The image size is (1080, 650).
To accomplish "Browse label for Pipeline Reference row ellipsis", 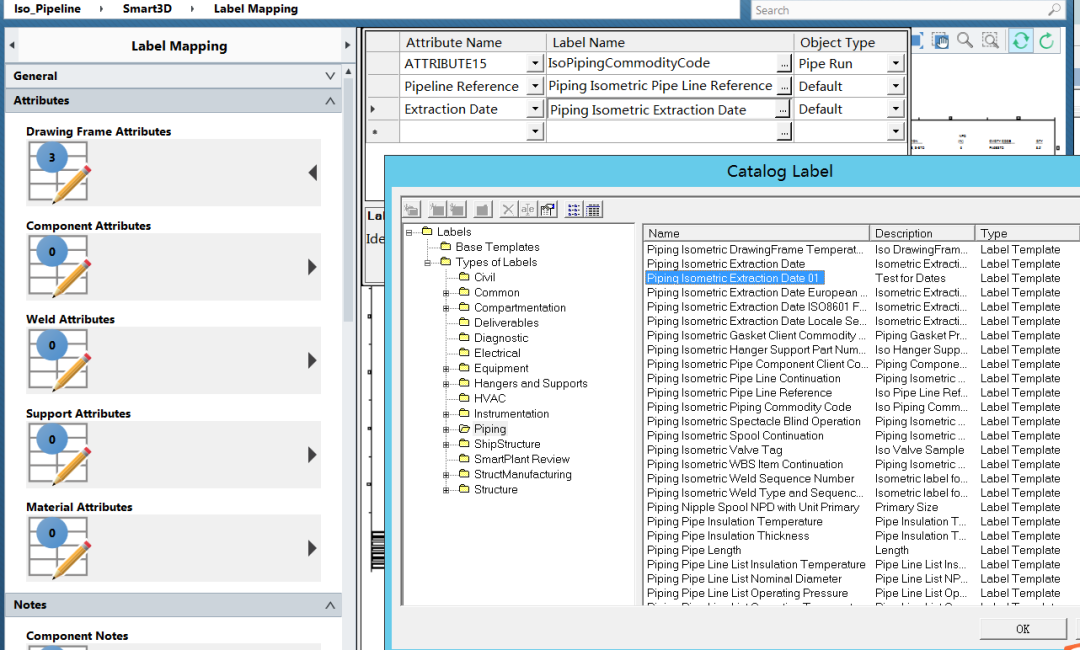I will [x=784, y=86].
